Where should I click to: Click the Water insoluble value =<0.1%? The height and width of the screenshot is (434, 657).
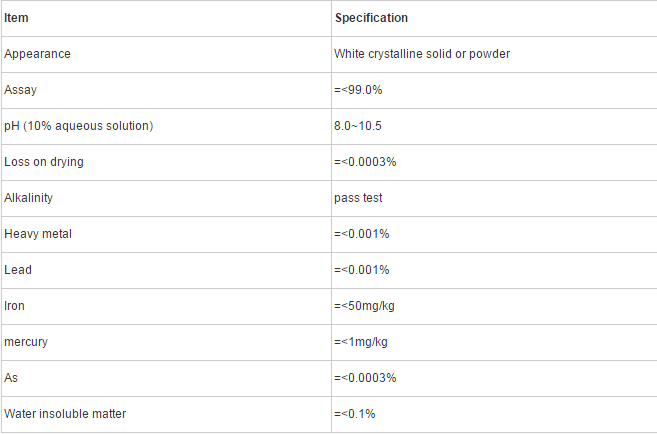click(355, 414)
